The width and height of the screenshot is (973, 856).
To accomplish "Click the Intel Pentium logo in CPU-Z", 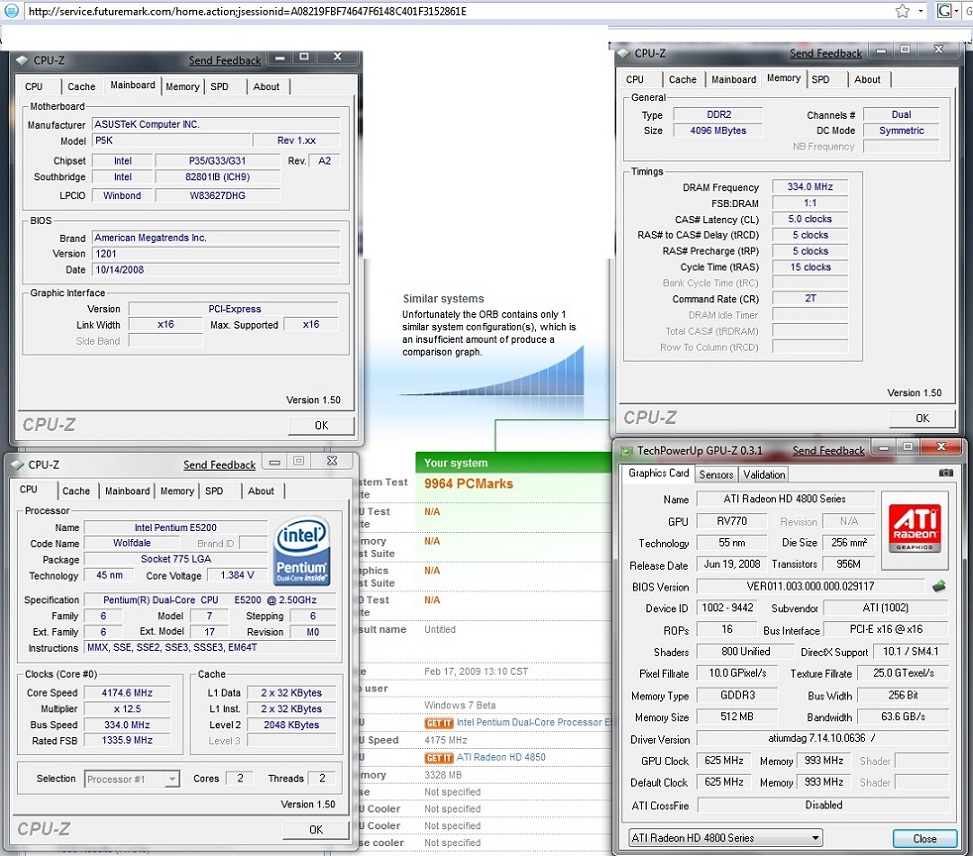I will (302, 552).
